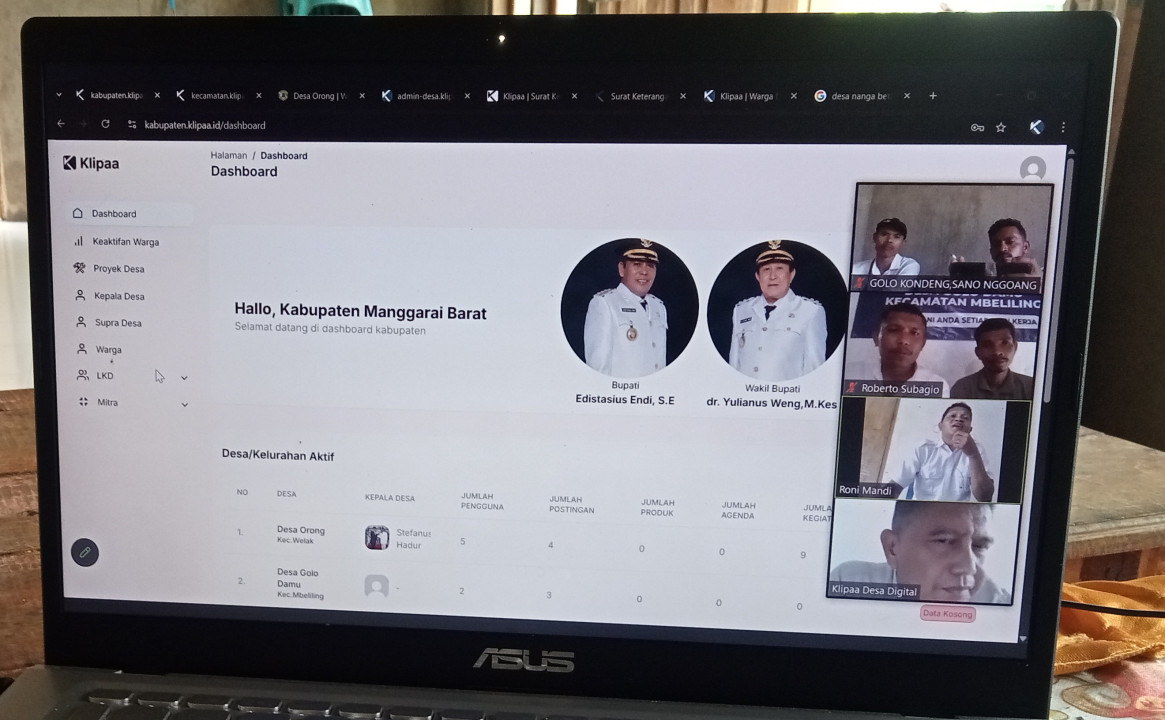
Task: Go to the Warga menu item
Action: (x=108, y=350)
